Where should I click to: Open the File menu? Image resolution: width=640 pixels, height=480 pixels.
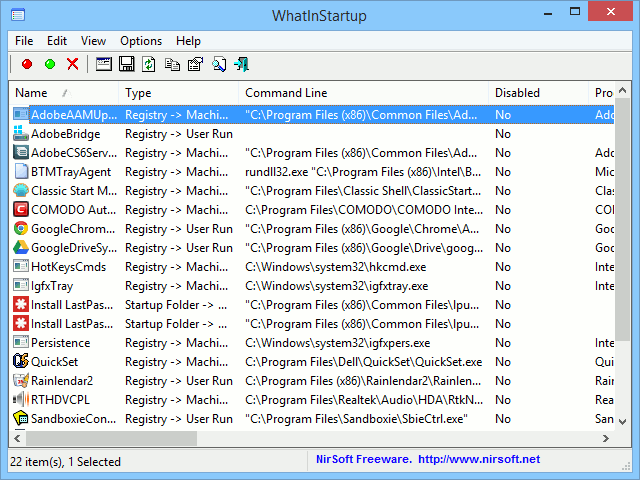[24, 41]
